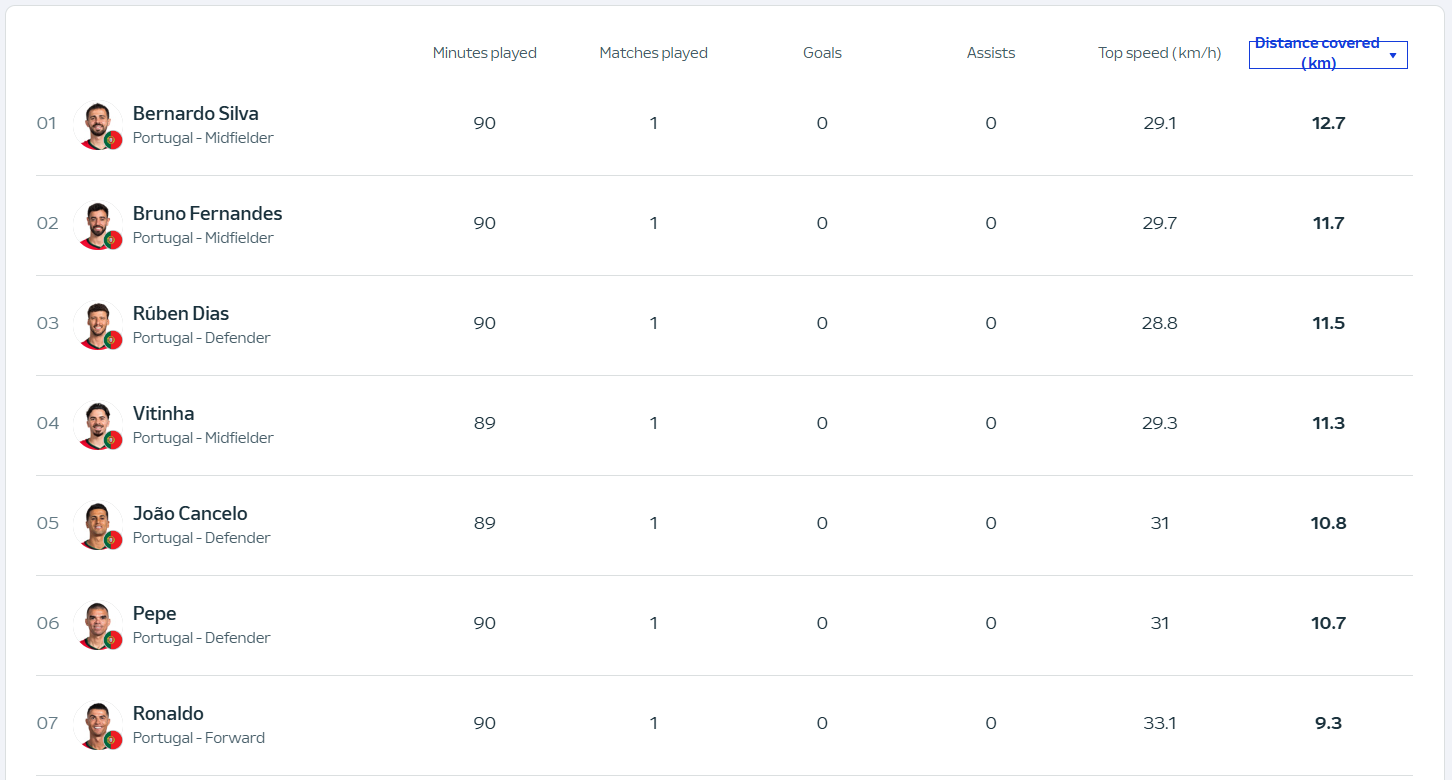Sort by Distance covered (km) column
This screenshot has height=780, width=1452.
pyautogui.click(x=1328, y=54)
